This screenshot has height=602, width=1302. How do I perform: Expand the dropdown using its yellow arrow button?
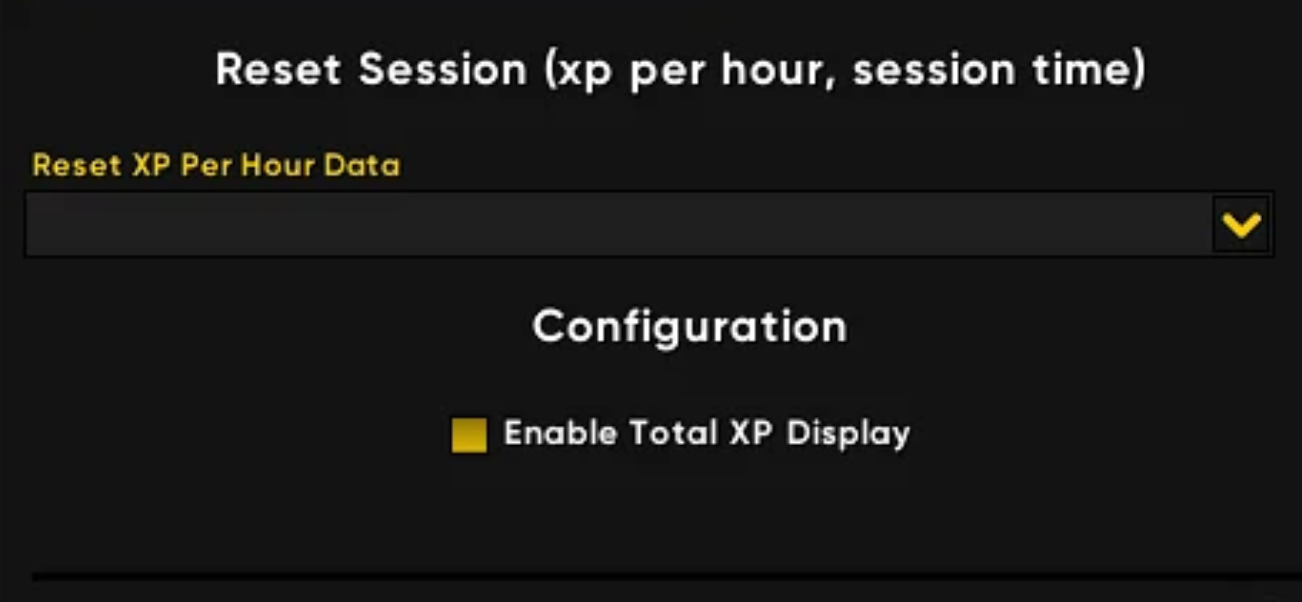coord(1241,225)
